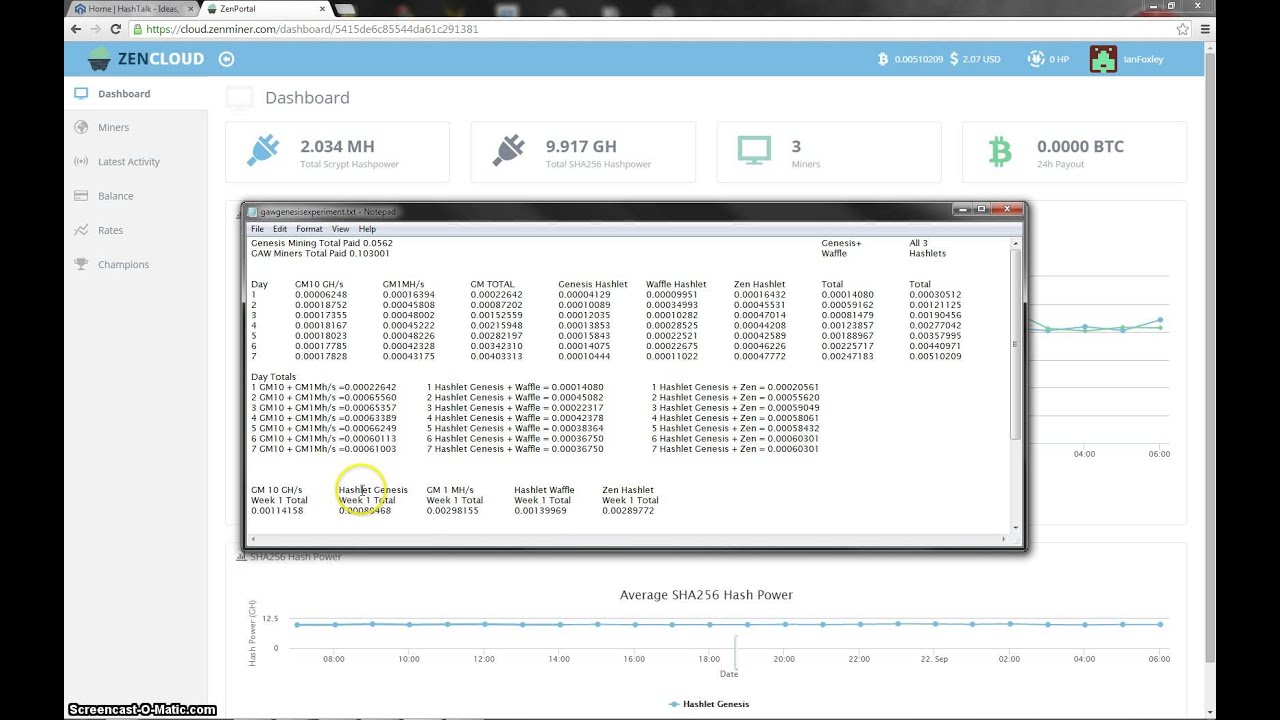Click Notepad horizontal scrollbar left arrow
This screenshot has width=1280, height=720.
click(253, 539)
